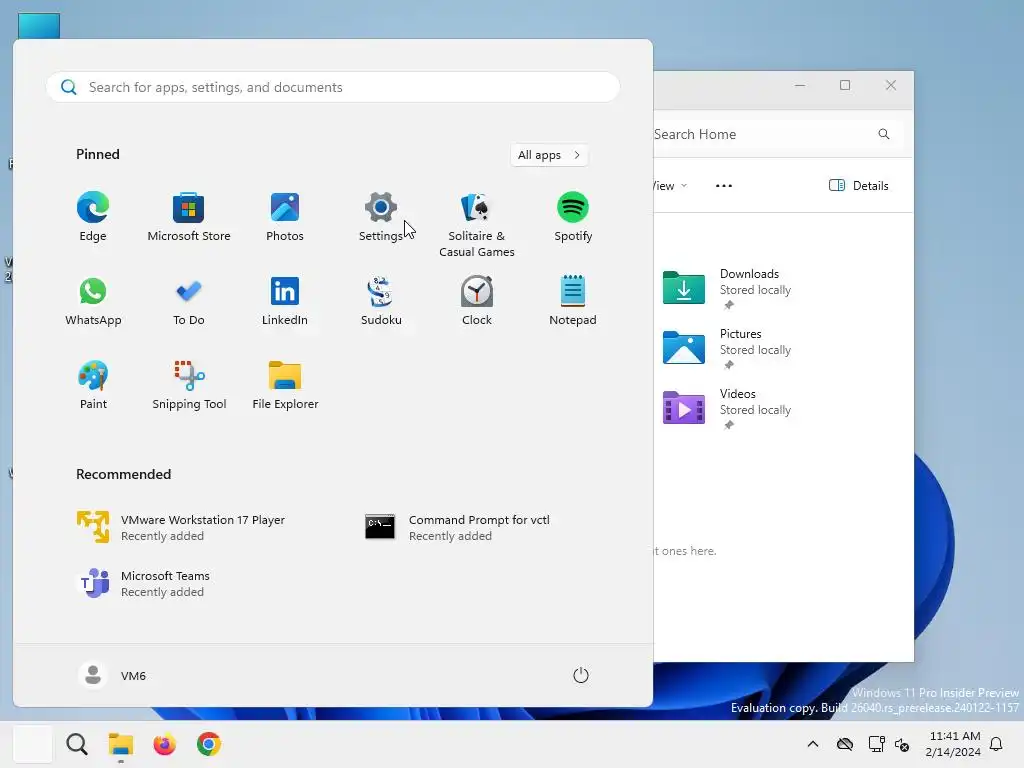This screenshot has height=768, width=1024.
Task: Expand the All apps list
Action: pos(549,155)
